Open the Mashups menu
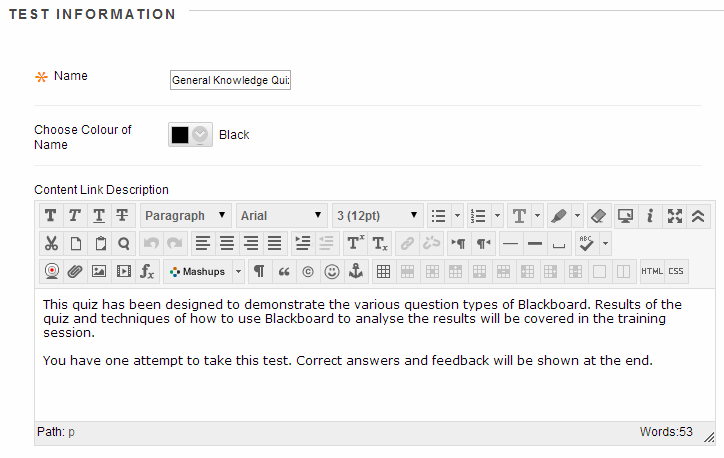Image resolution: width=724 pixels, height=458 pixels. click(204, 271)
